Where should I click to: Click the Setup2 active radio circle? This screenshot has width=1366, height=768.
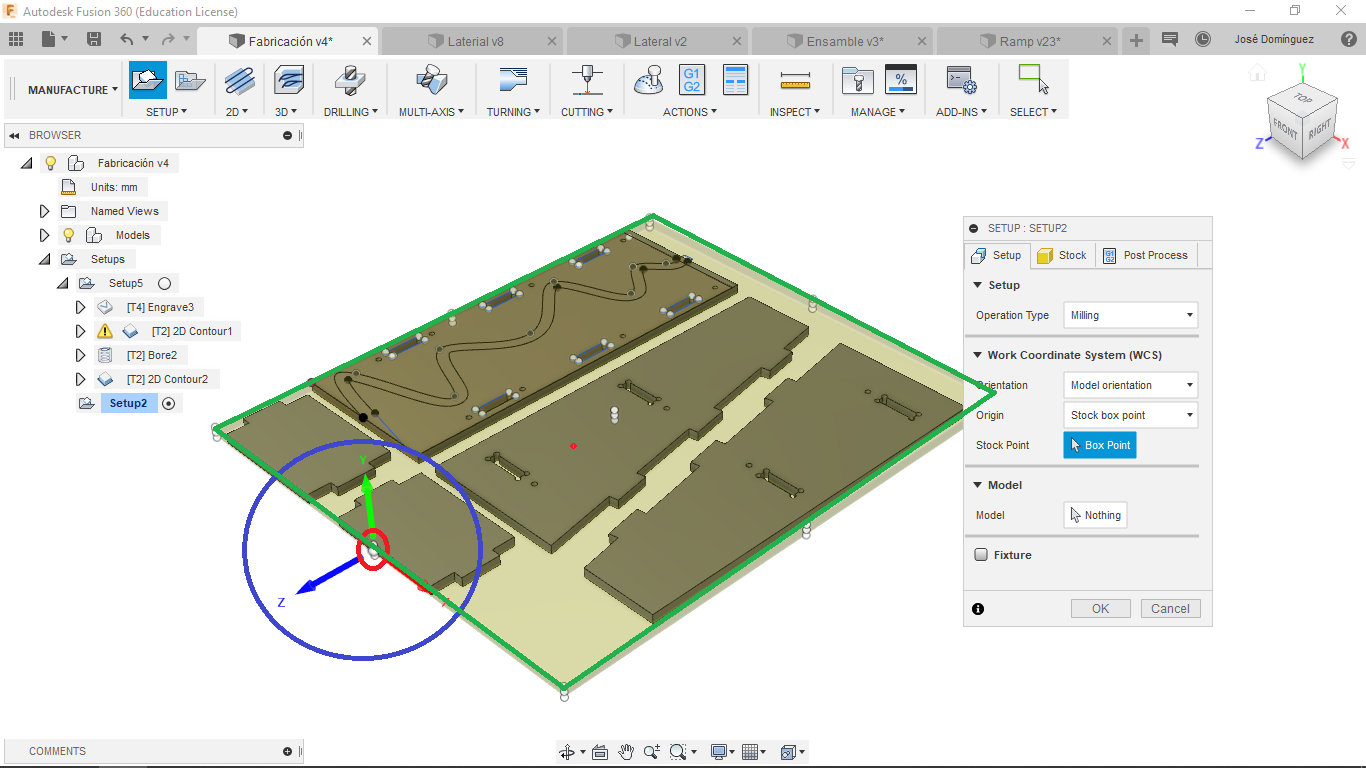168,403
